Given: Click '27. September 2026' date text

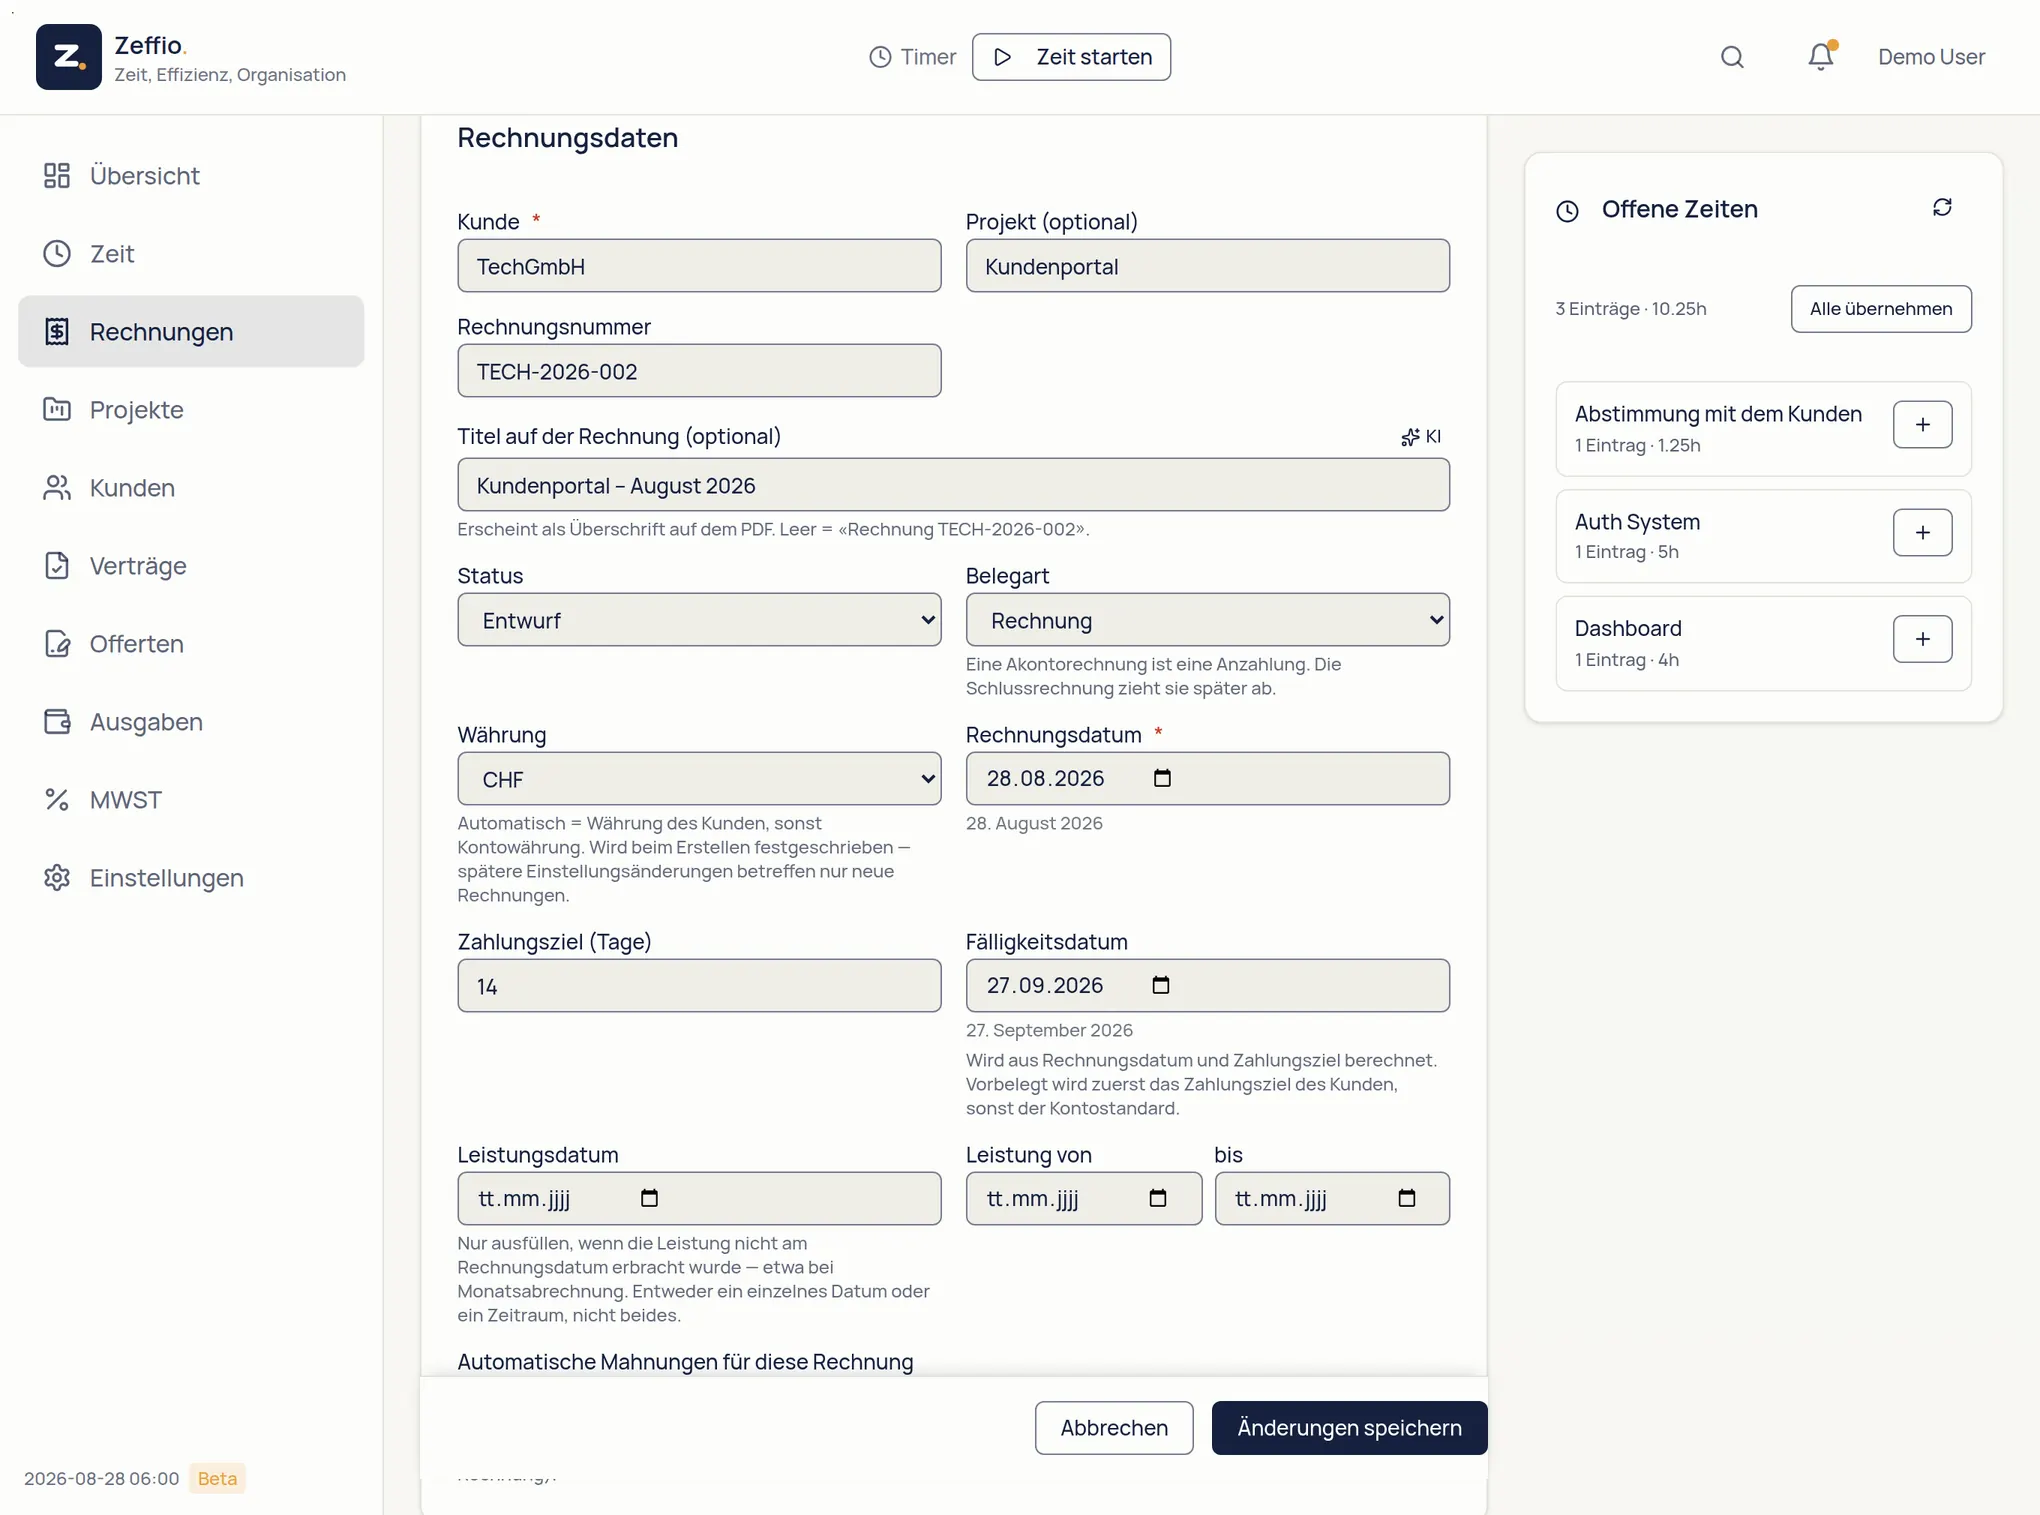Looking at the screenshot, I should coord(1049,1030).
